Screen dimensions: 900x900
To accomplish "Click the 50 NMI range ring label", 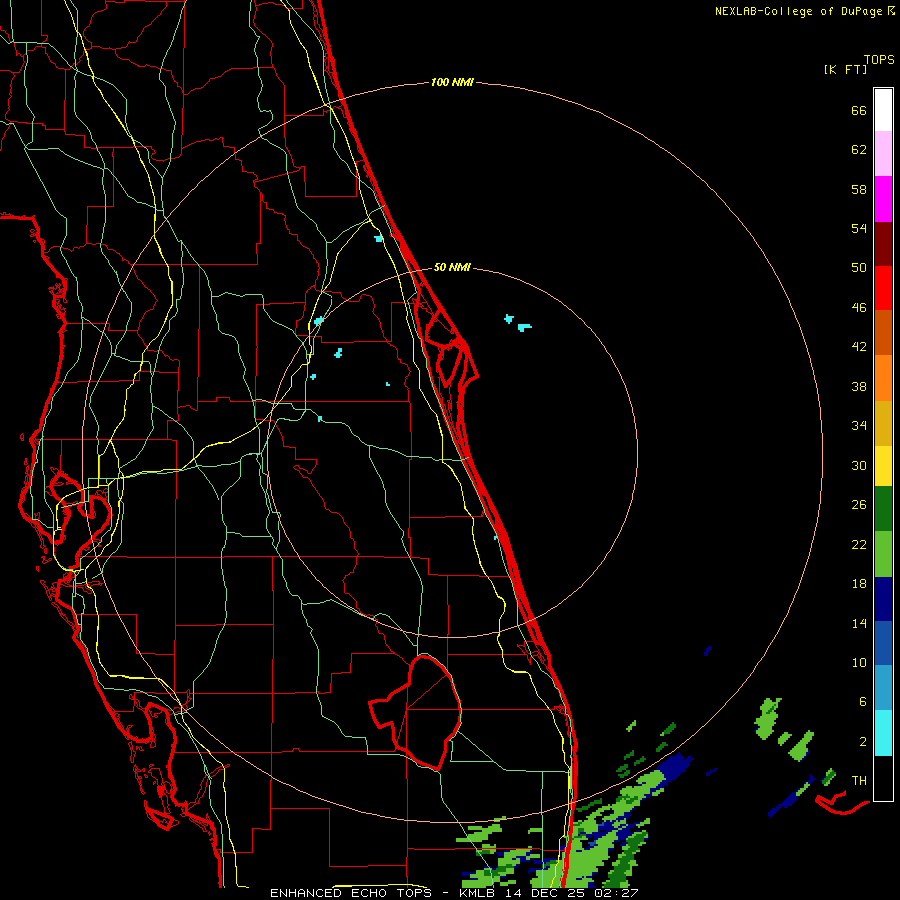I will point(452,267).
